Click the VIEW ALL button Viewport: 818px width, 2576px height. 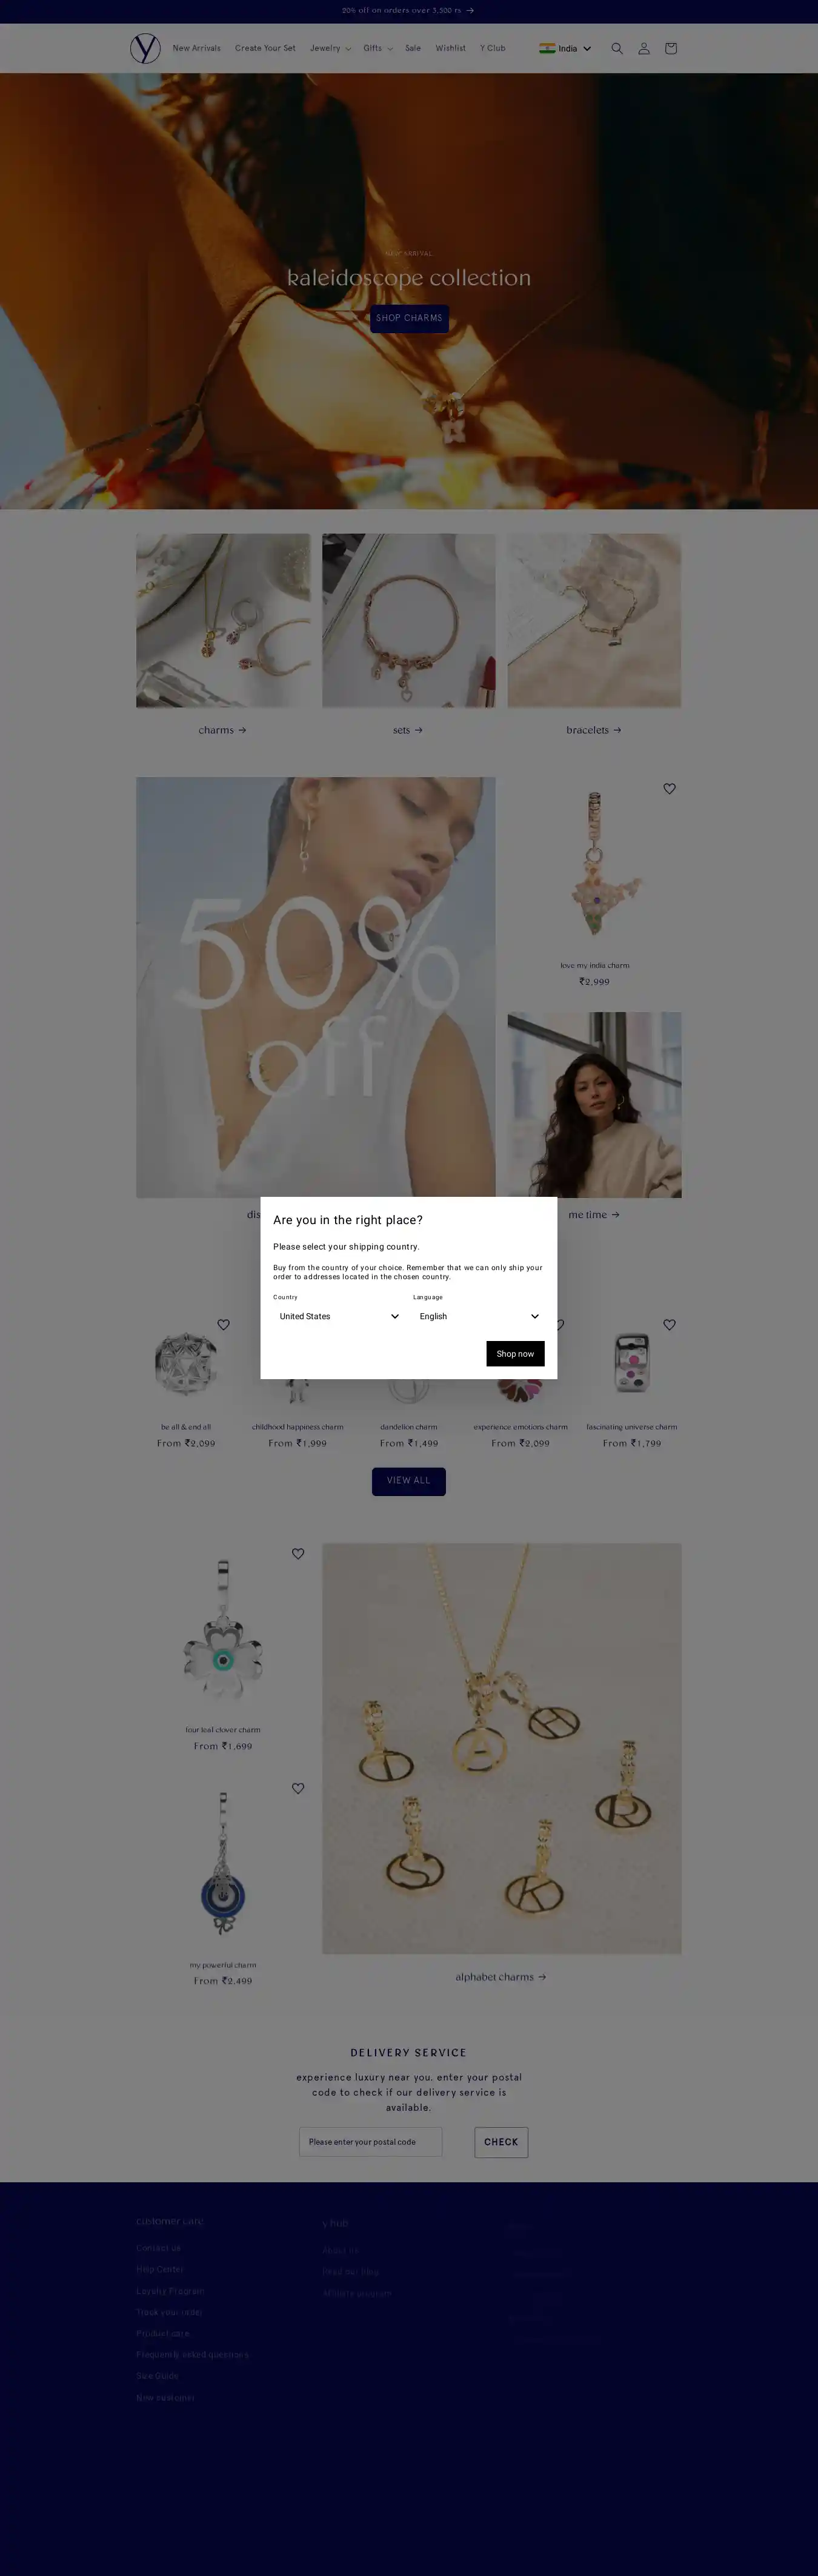(409, 1481)
